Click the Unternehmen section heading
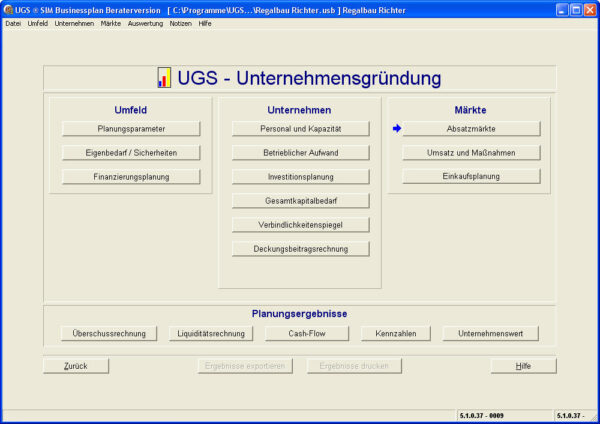Screen dimensions: 600x424 pyautogui.click(x=299, y=110)
